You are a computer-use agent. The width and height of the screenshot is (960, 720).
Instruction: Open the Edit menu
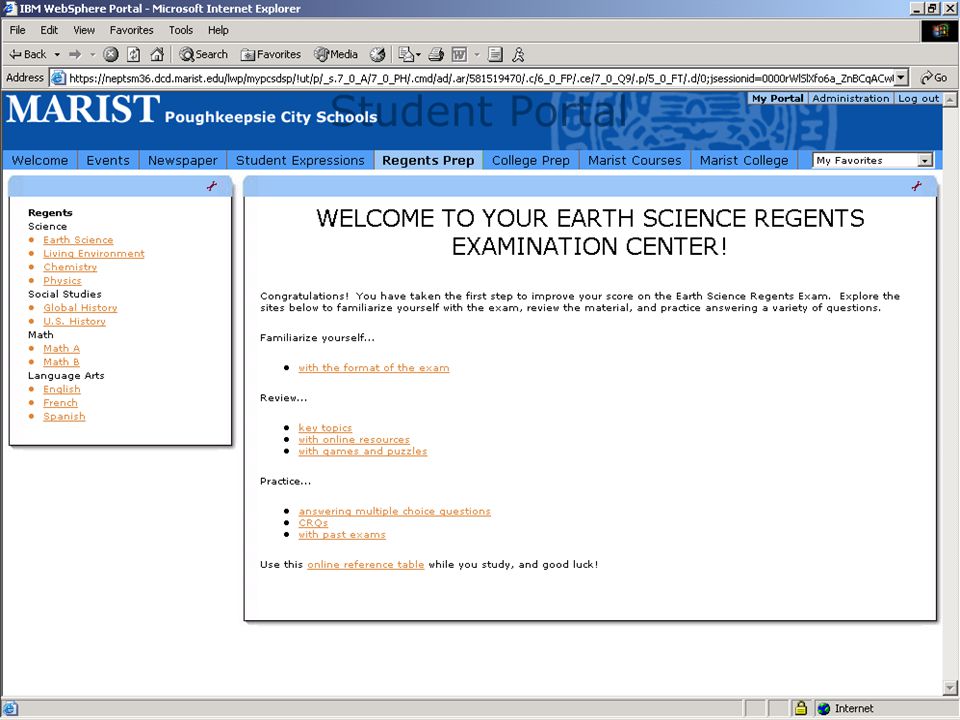point(49,30)
